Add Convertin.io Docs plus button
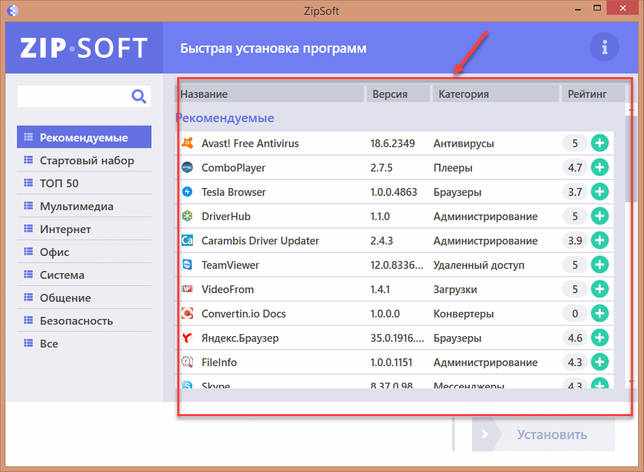 [x=600, y=313]
